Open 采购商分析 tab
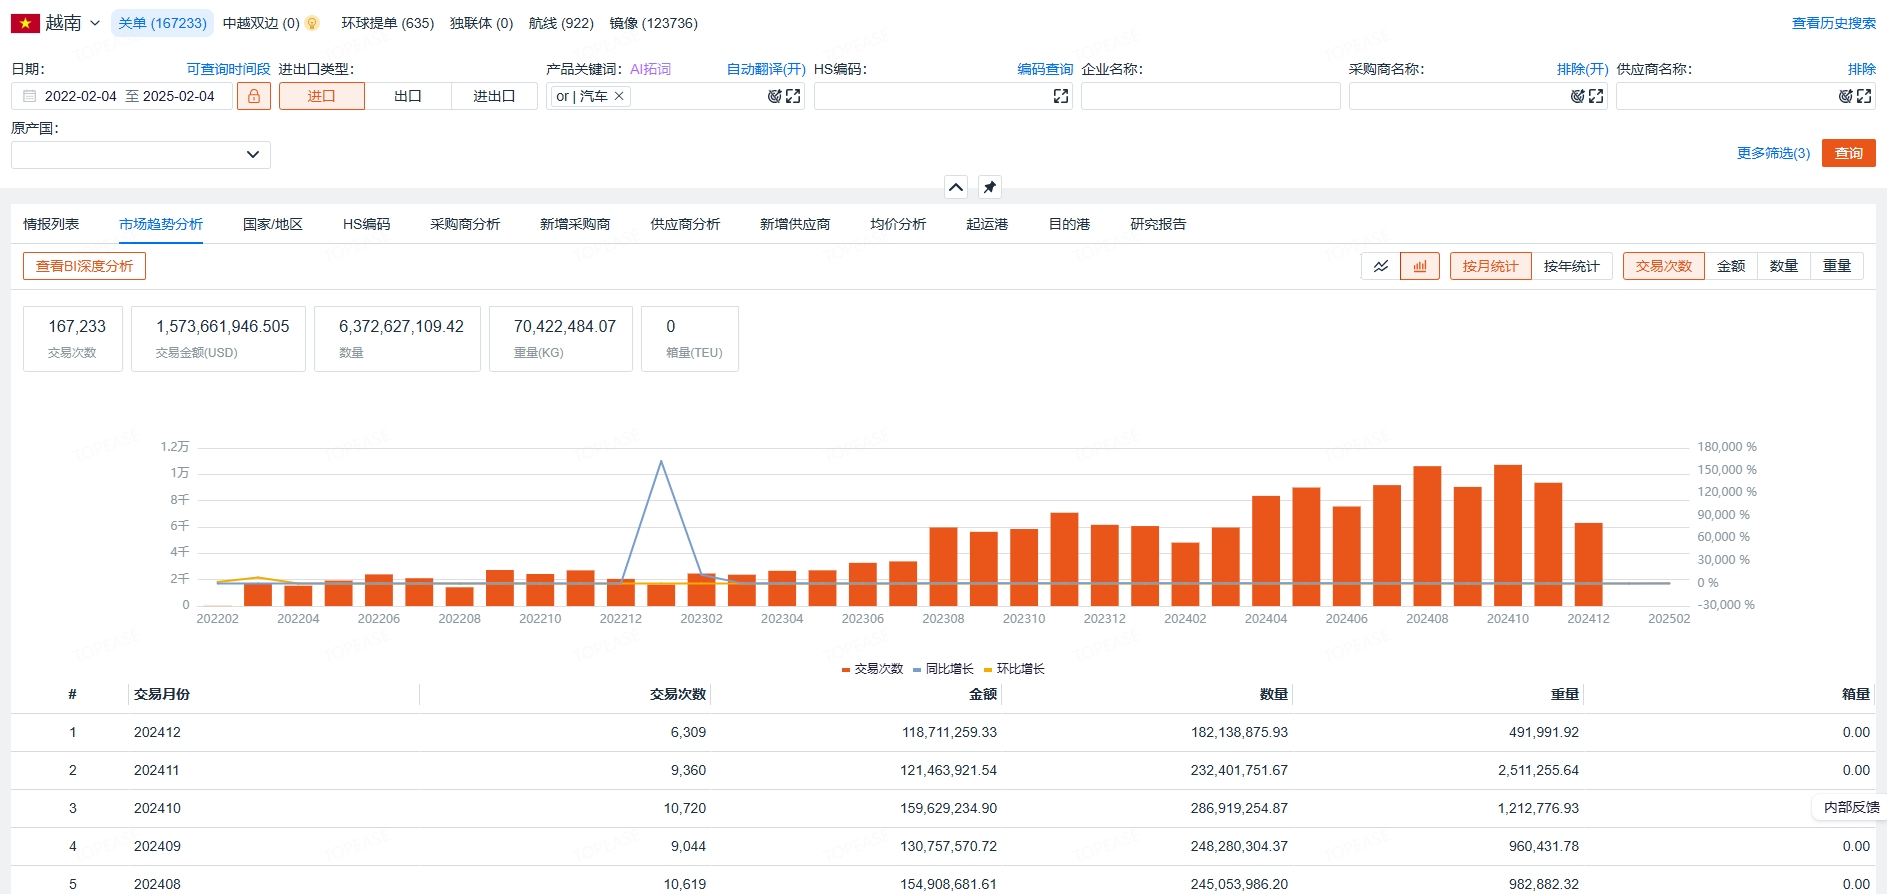 point(465,224)
